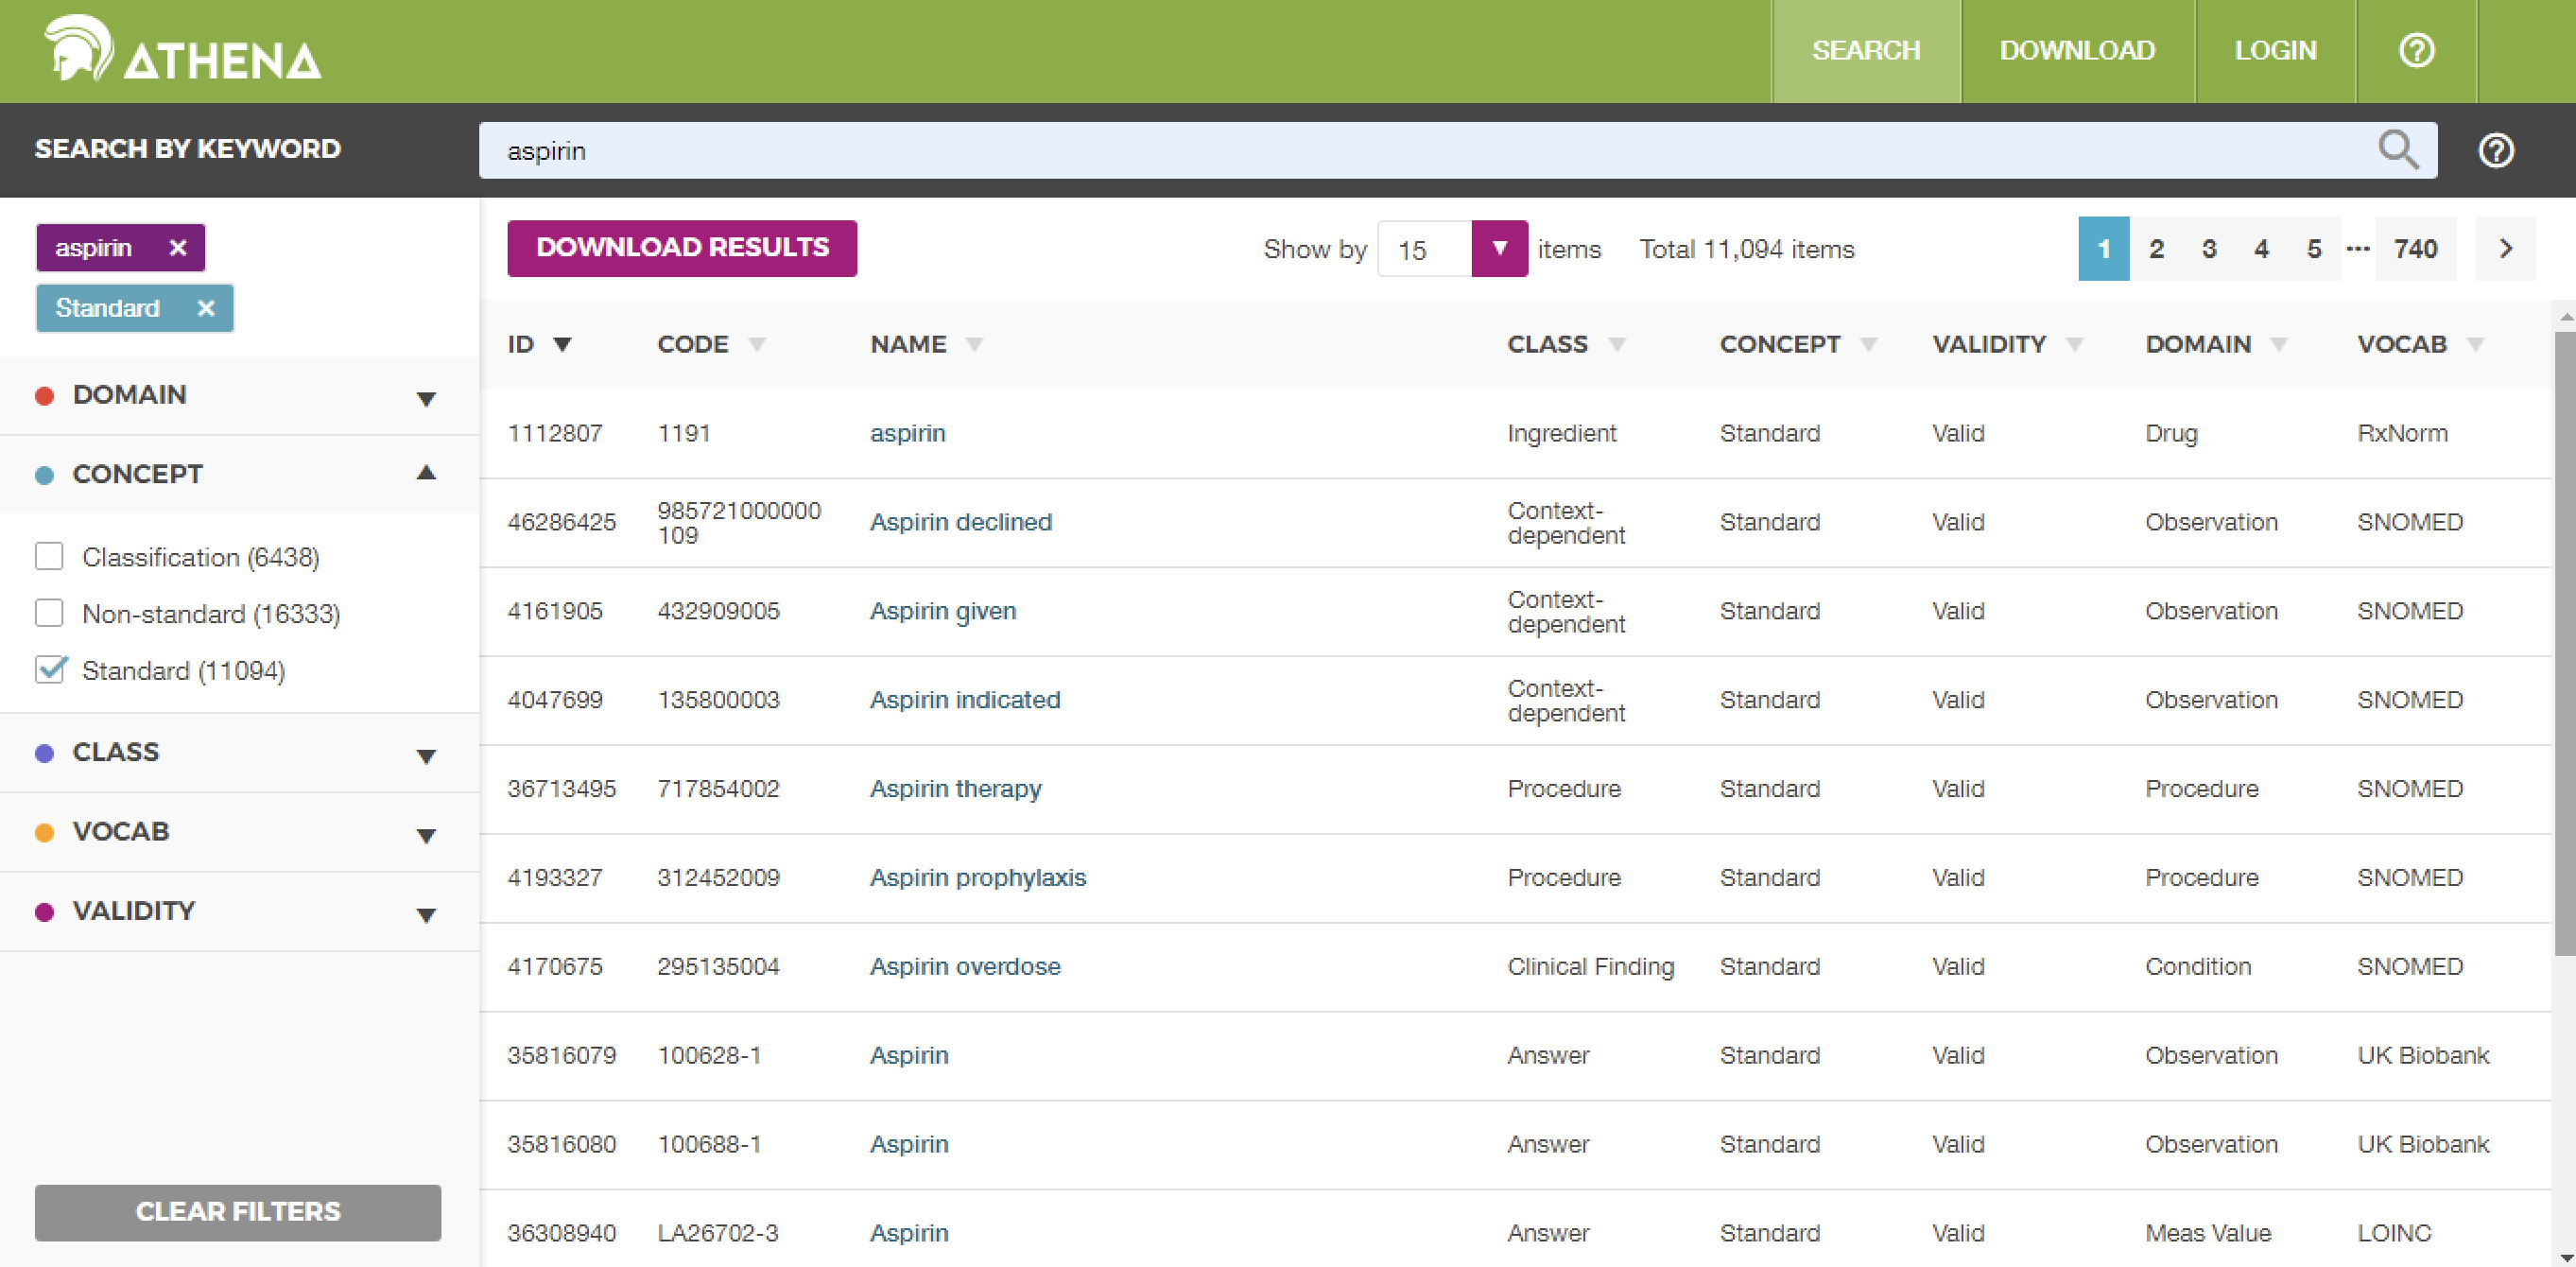
Task: Uncheck the Standard (11094) checkbox
Action: click(x=49, y=670)
